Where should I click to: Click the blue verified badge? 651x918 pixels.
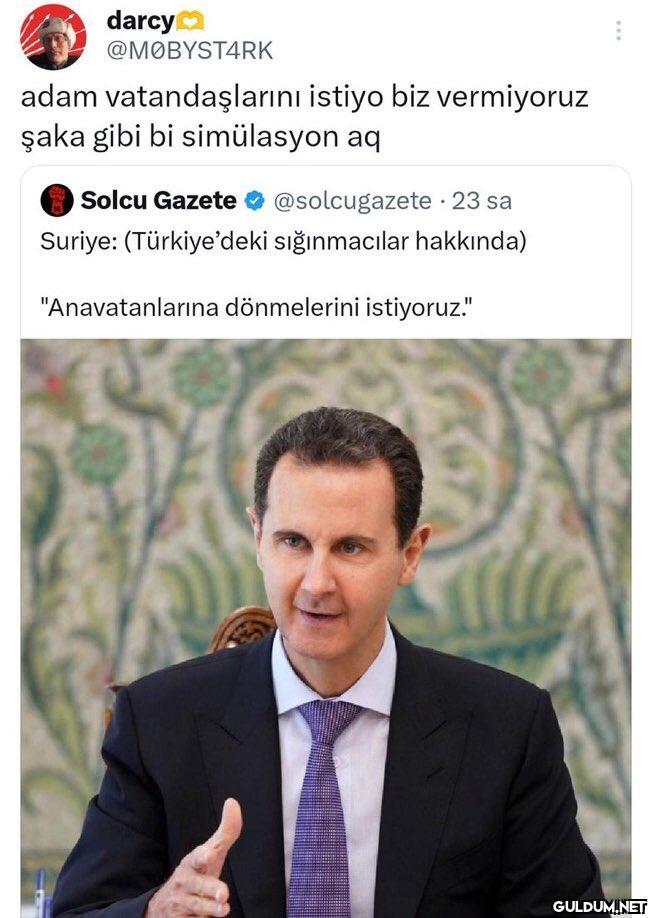(x=254, y=201)
